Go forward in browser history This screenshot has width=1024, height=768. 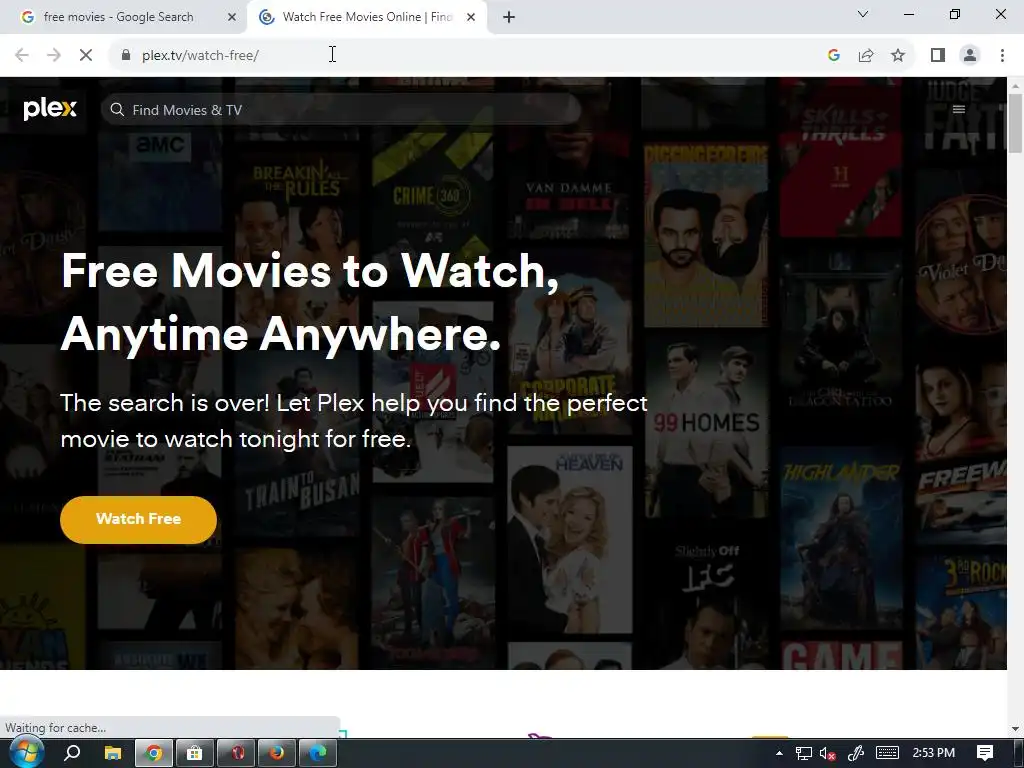(x=54, y=56)
